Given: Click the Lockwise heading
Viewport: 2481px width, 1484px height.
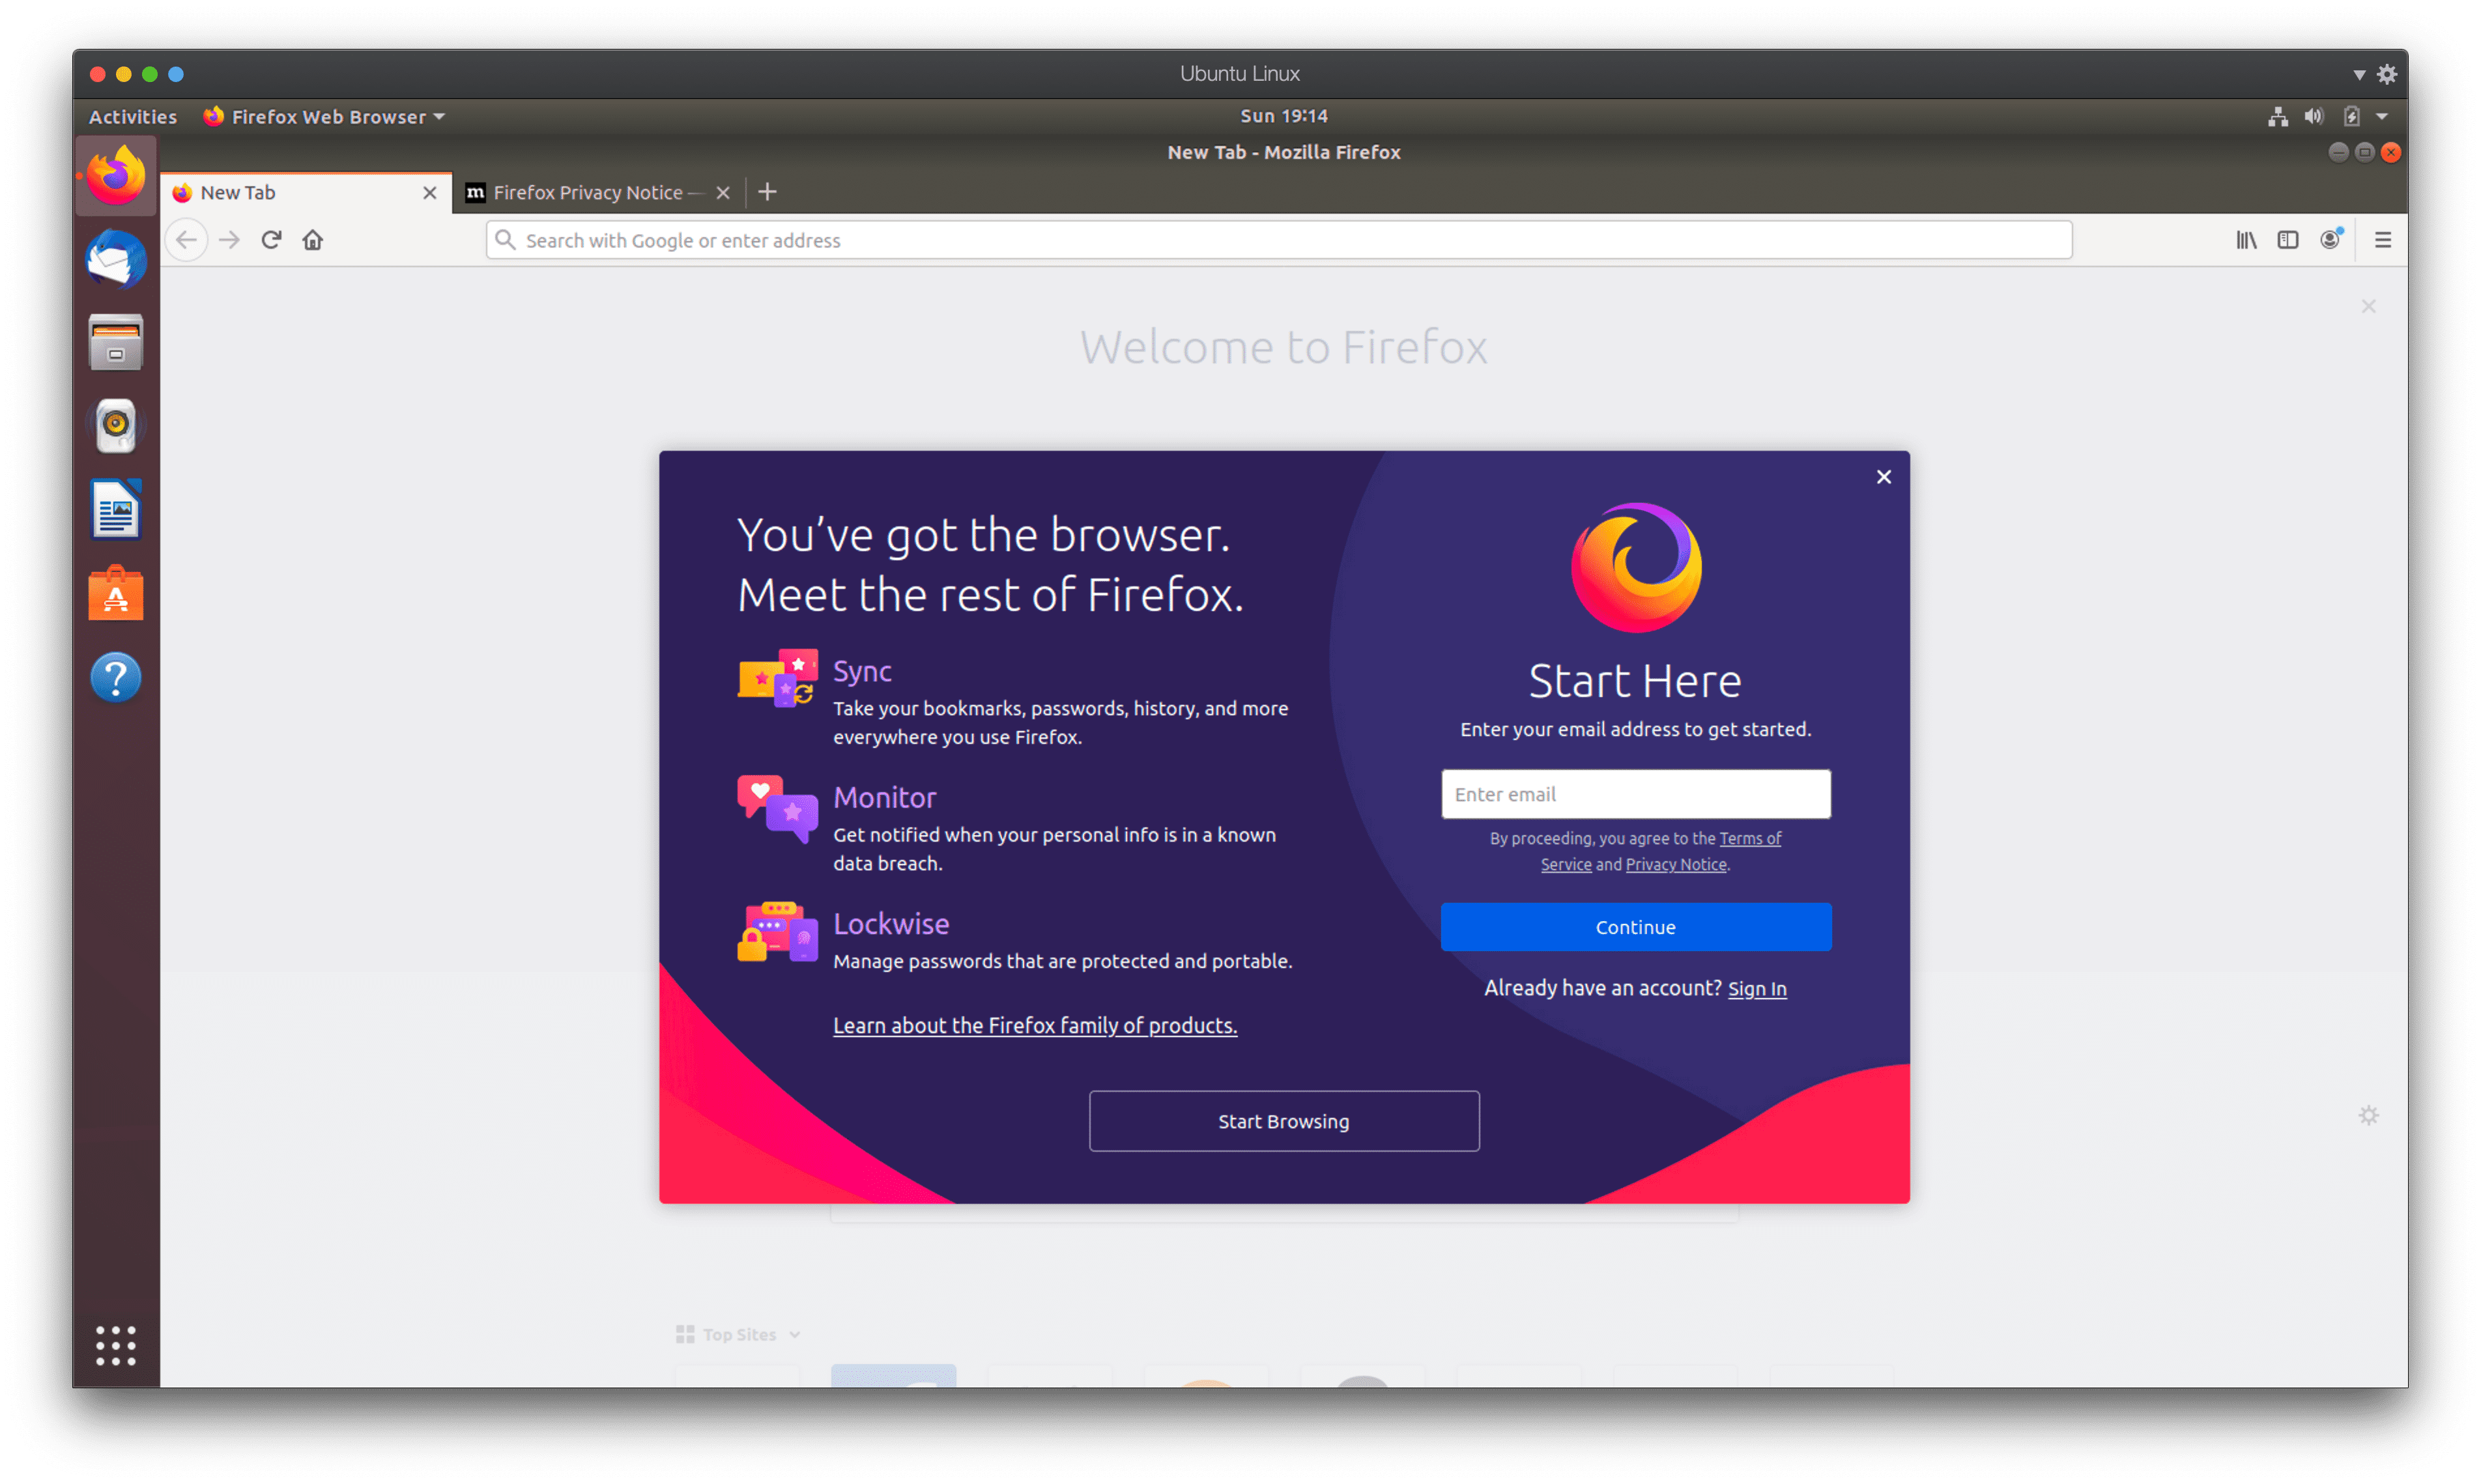Looking at the screenshot, I should (891, 923).
